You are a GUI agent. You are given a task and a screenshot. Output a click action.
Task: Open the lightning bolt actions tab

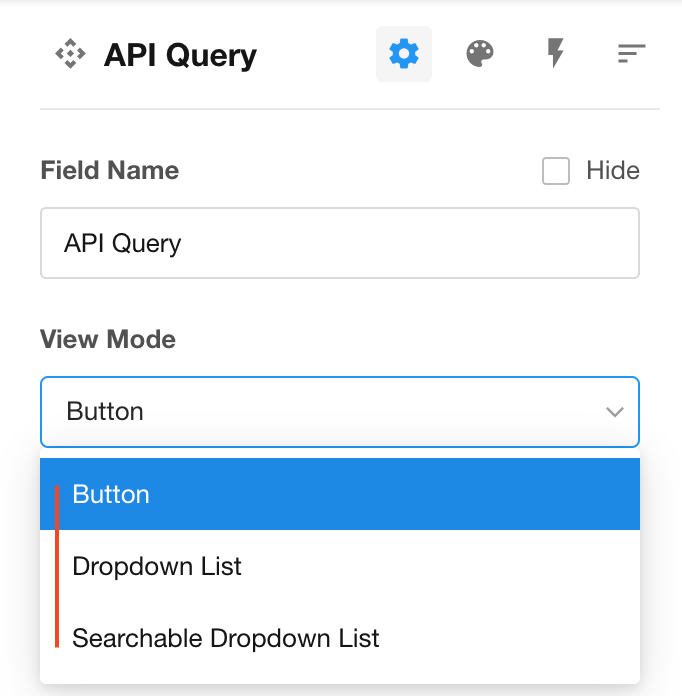[555, 53]
